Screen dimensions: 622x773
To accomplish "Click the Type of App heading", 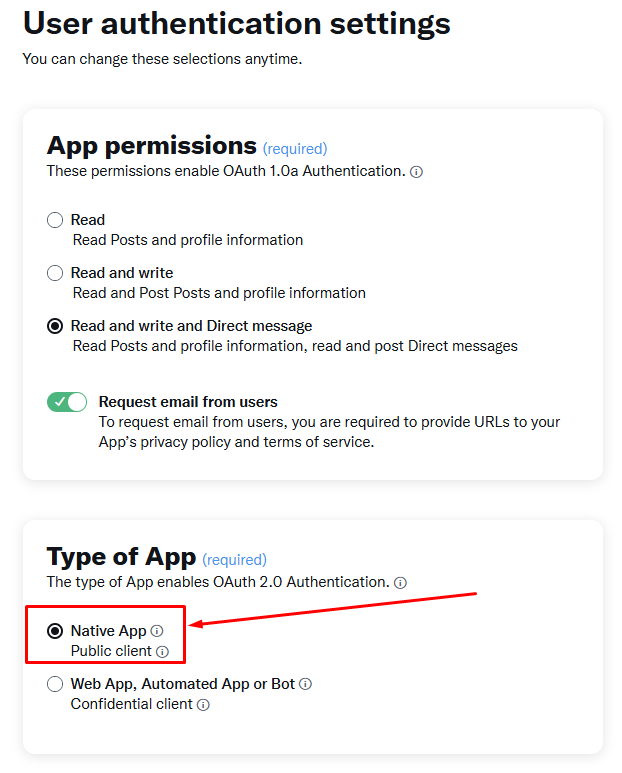I will [121, 557].
